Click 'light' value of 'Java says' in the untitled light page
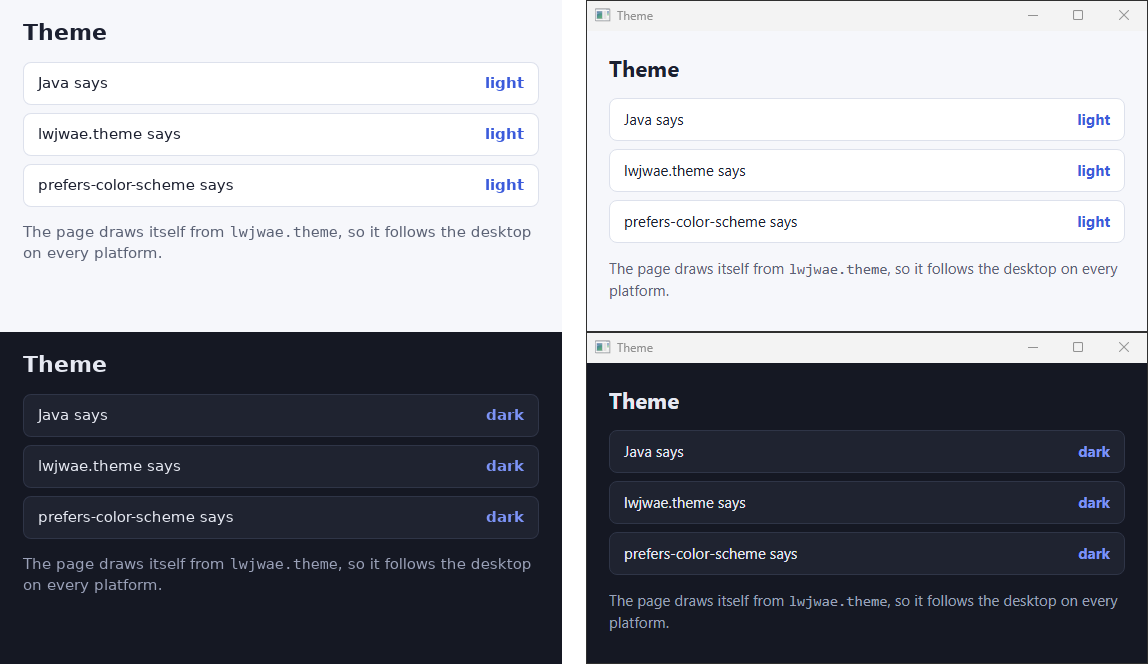Image resolution: width=1148 pixels, height=664 pixels. tap(504, 83)
